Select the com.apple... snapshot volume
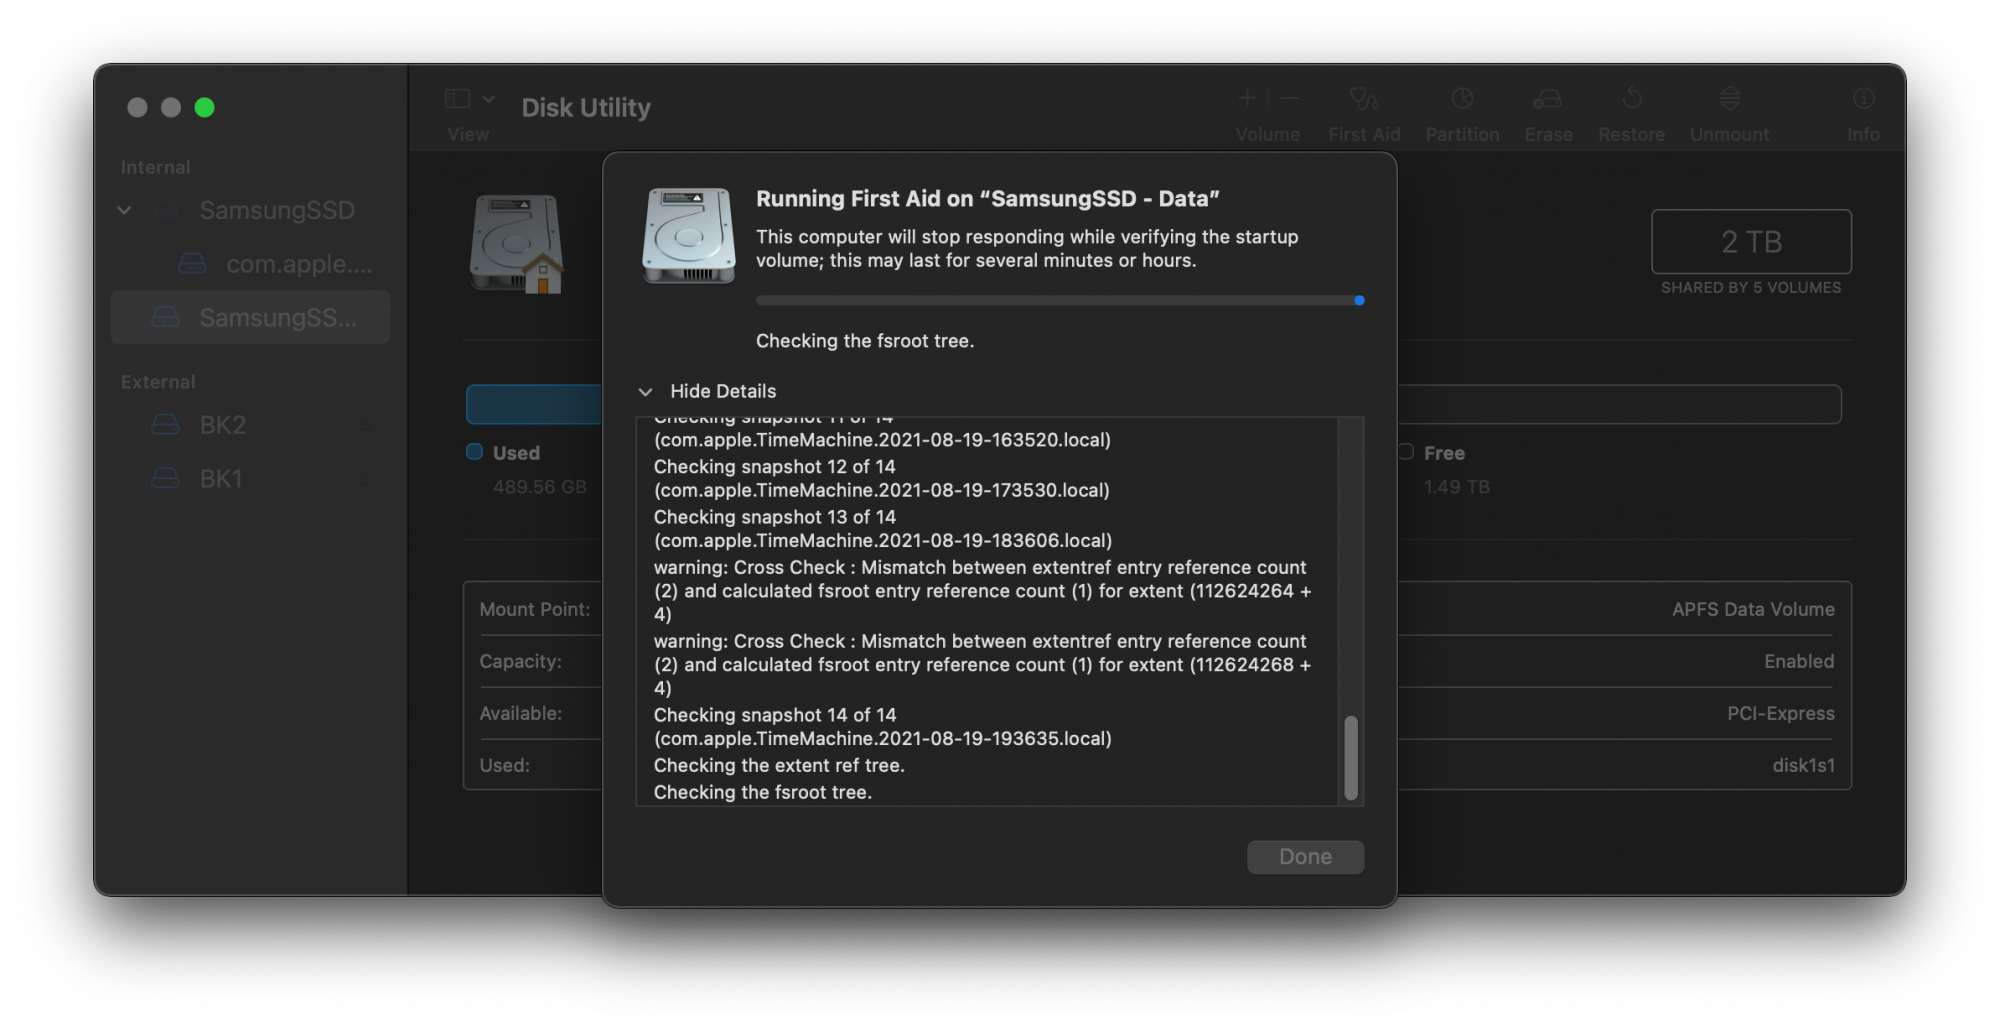This screenshot has height=1032, width=2000. click(x=250, y=264)
